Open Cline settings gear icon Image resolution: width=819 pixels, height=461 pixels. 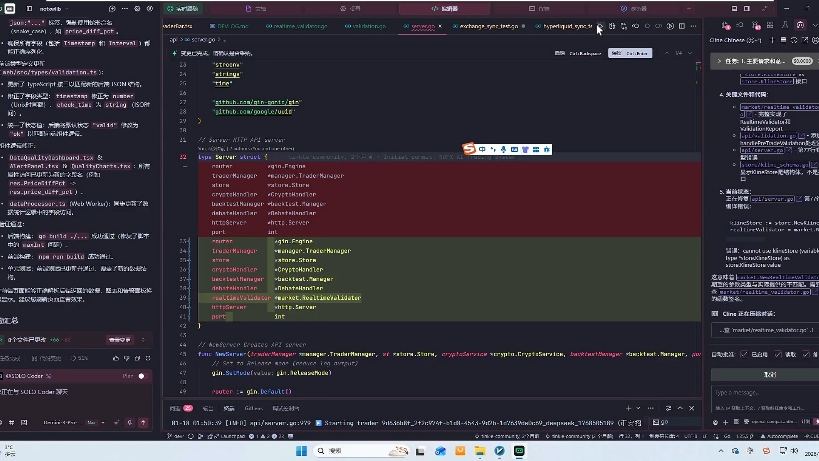pos(814,40)
